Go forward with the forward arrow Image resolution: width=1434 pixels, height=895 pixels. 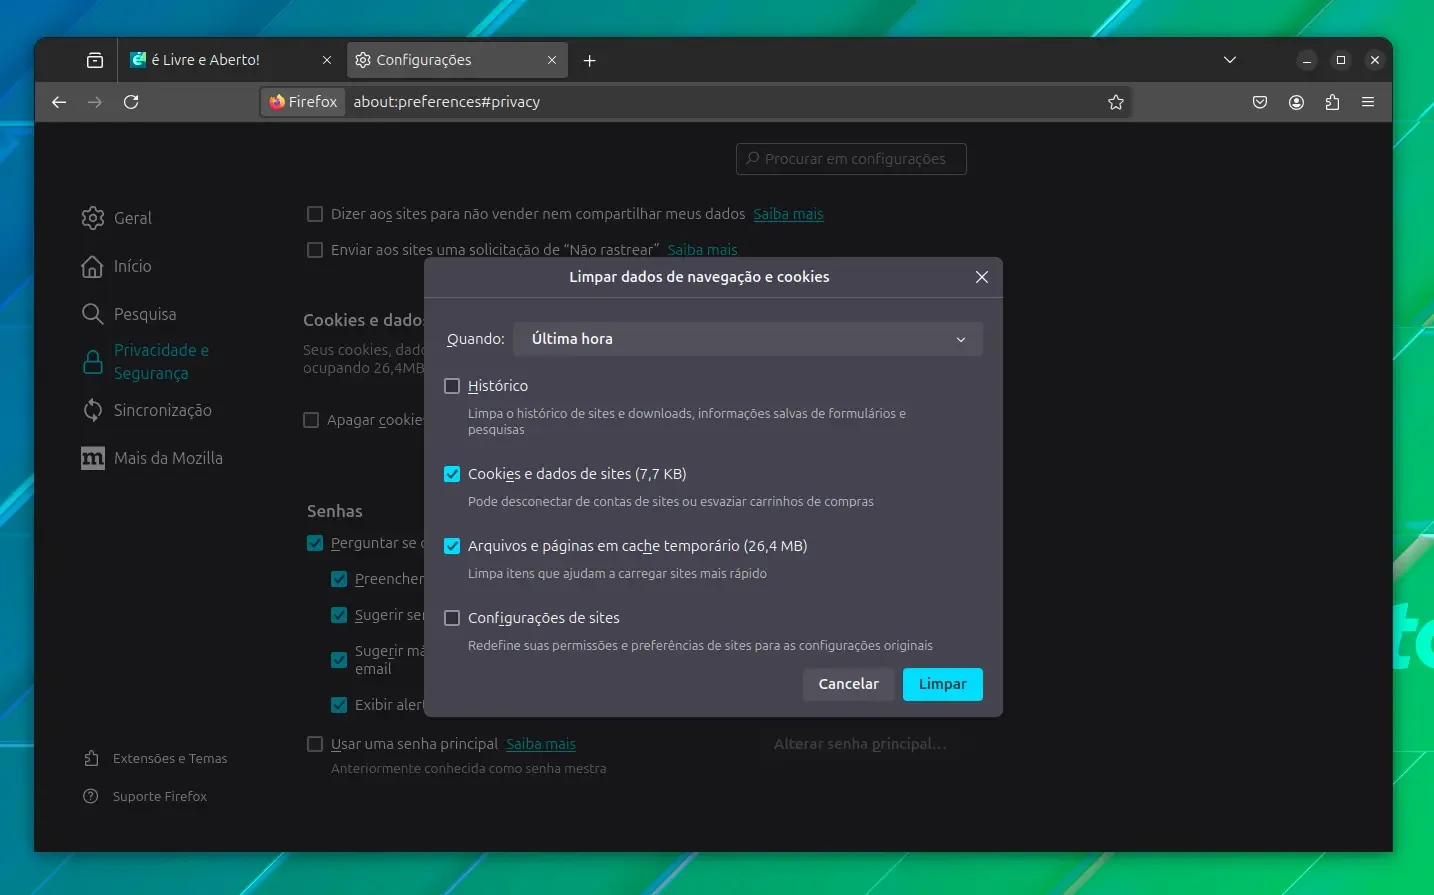[x=95, y=102]
